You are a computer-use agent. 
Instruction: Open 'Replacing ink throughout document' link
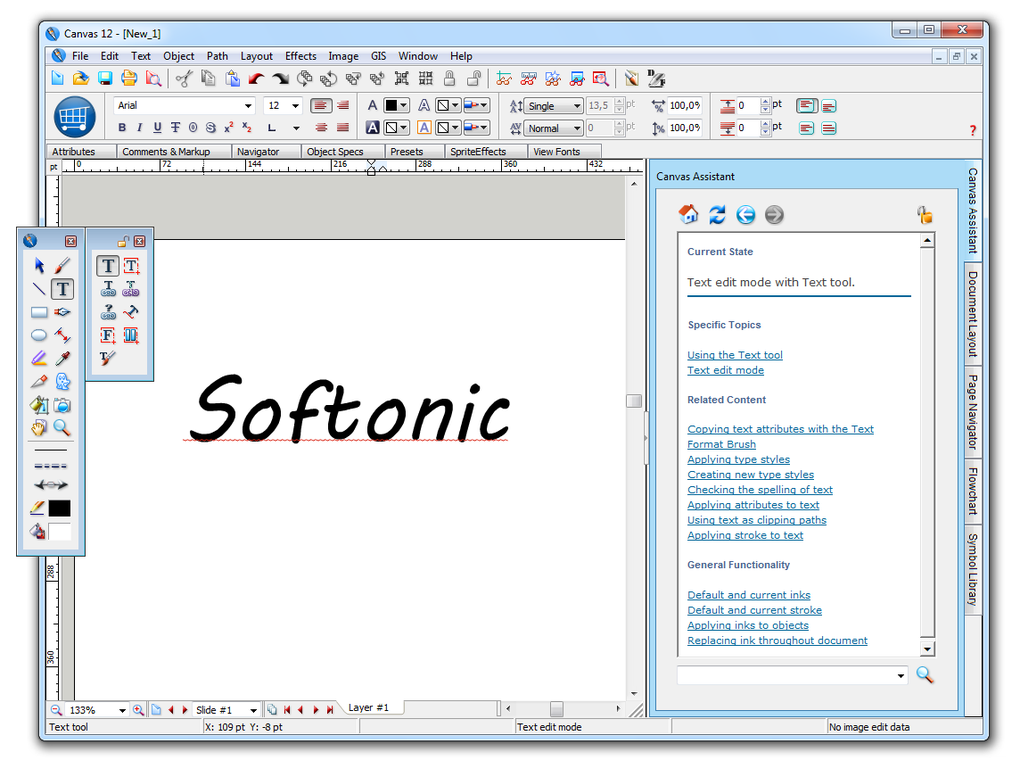pos(777,640)
